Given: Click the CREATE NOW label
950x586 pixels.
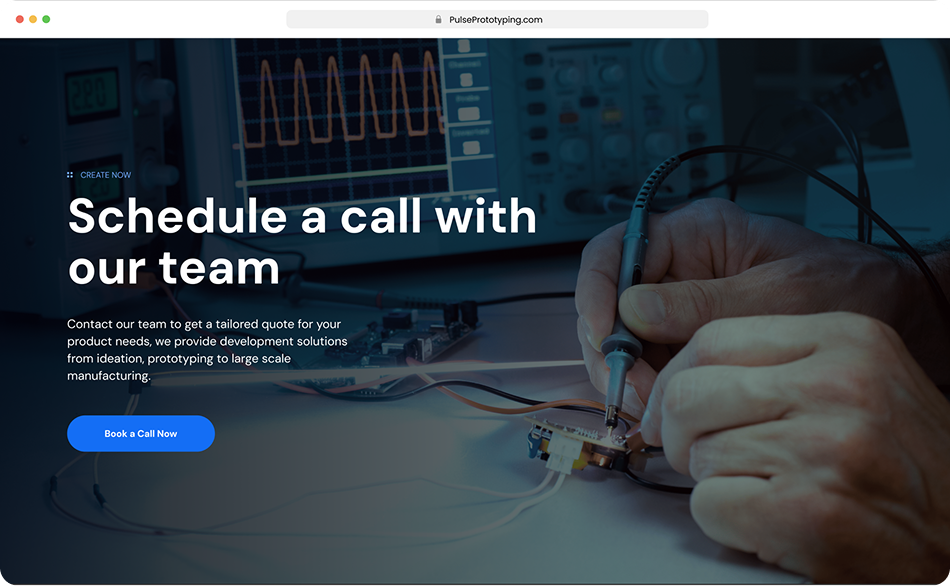Looking at the screenshot, I should [x=105, y=175].
